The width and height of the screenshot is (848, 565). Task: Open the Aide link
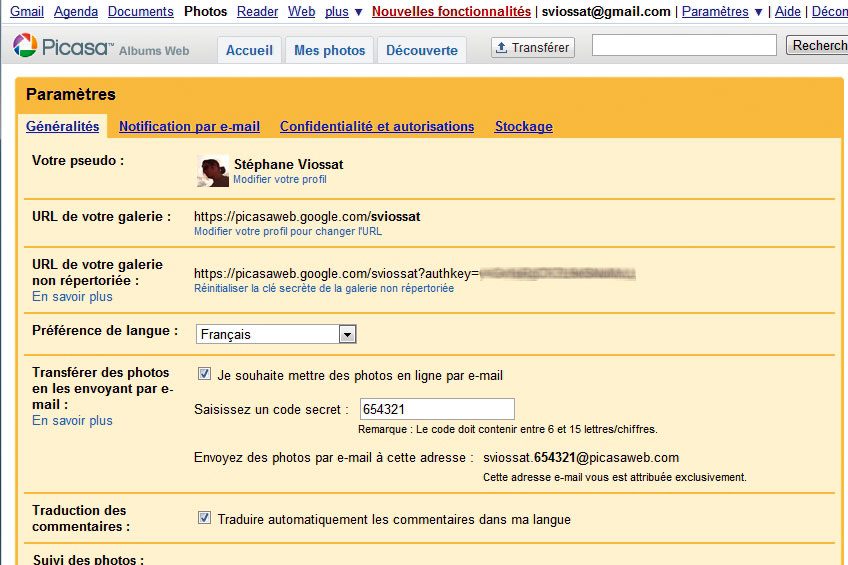[787, 11]
